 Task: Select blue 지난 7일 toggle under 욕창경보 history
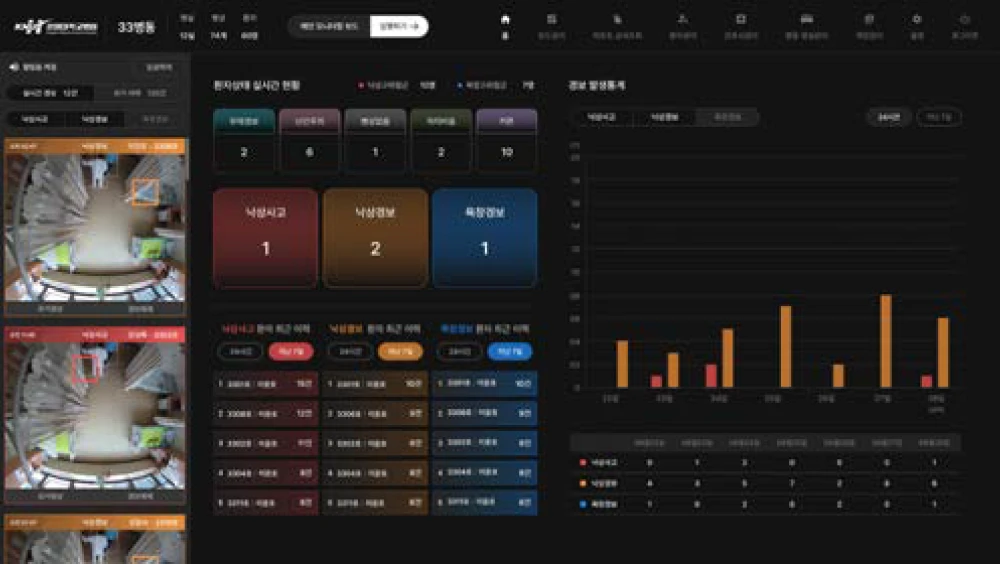click(510, 351)
